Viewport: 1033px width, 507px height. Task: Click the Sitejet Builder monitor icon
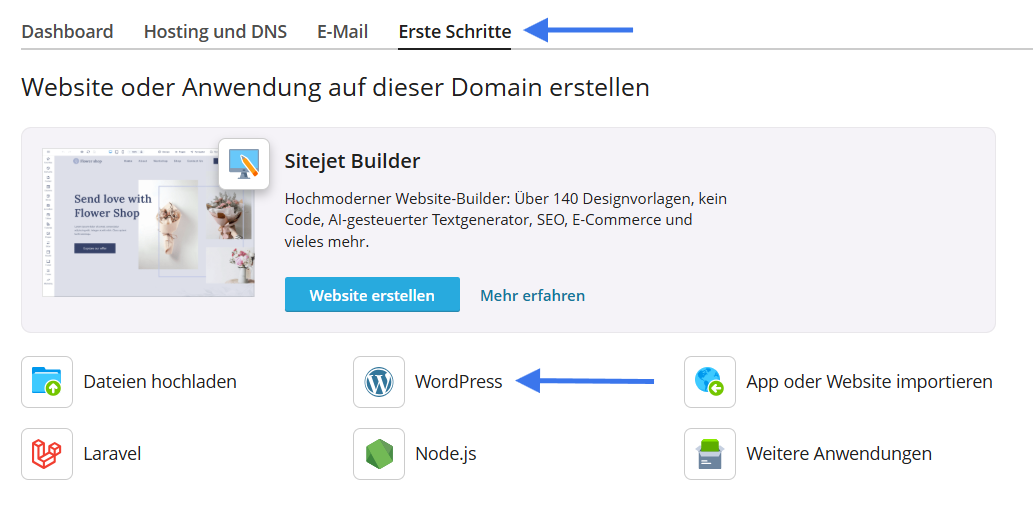point(244,164)
